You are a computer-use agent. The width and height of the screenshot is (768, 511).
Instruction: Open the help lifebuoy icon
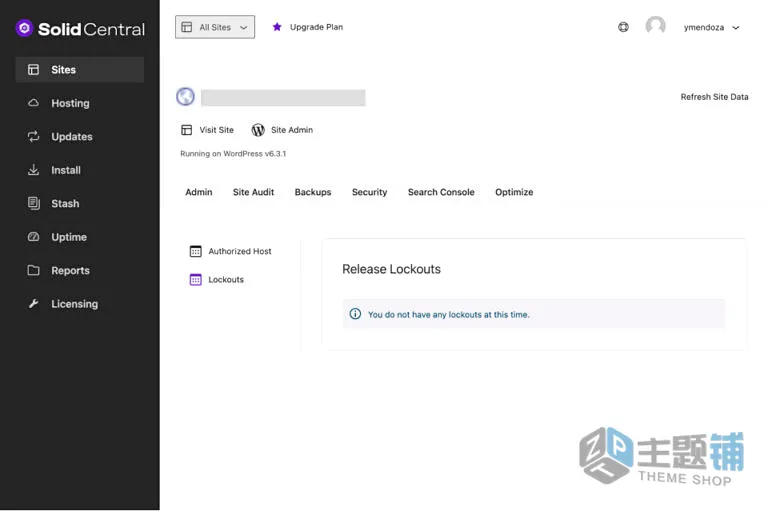pyautogui.click(x=623, y=27)
